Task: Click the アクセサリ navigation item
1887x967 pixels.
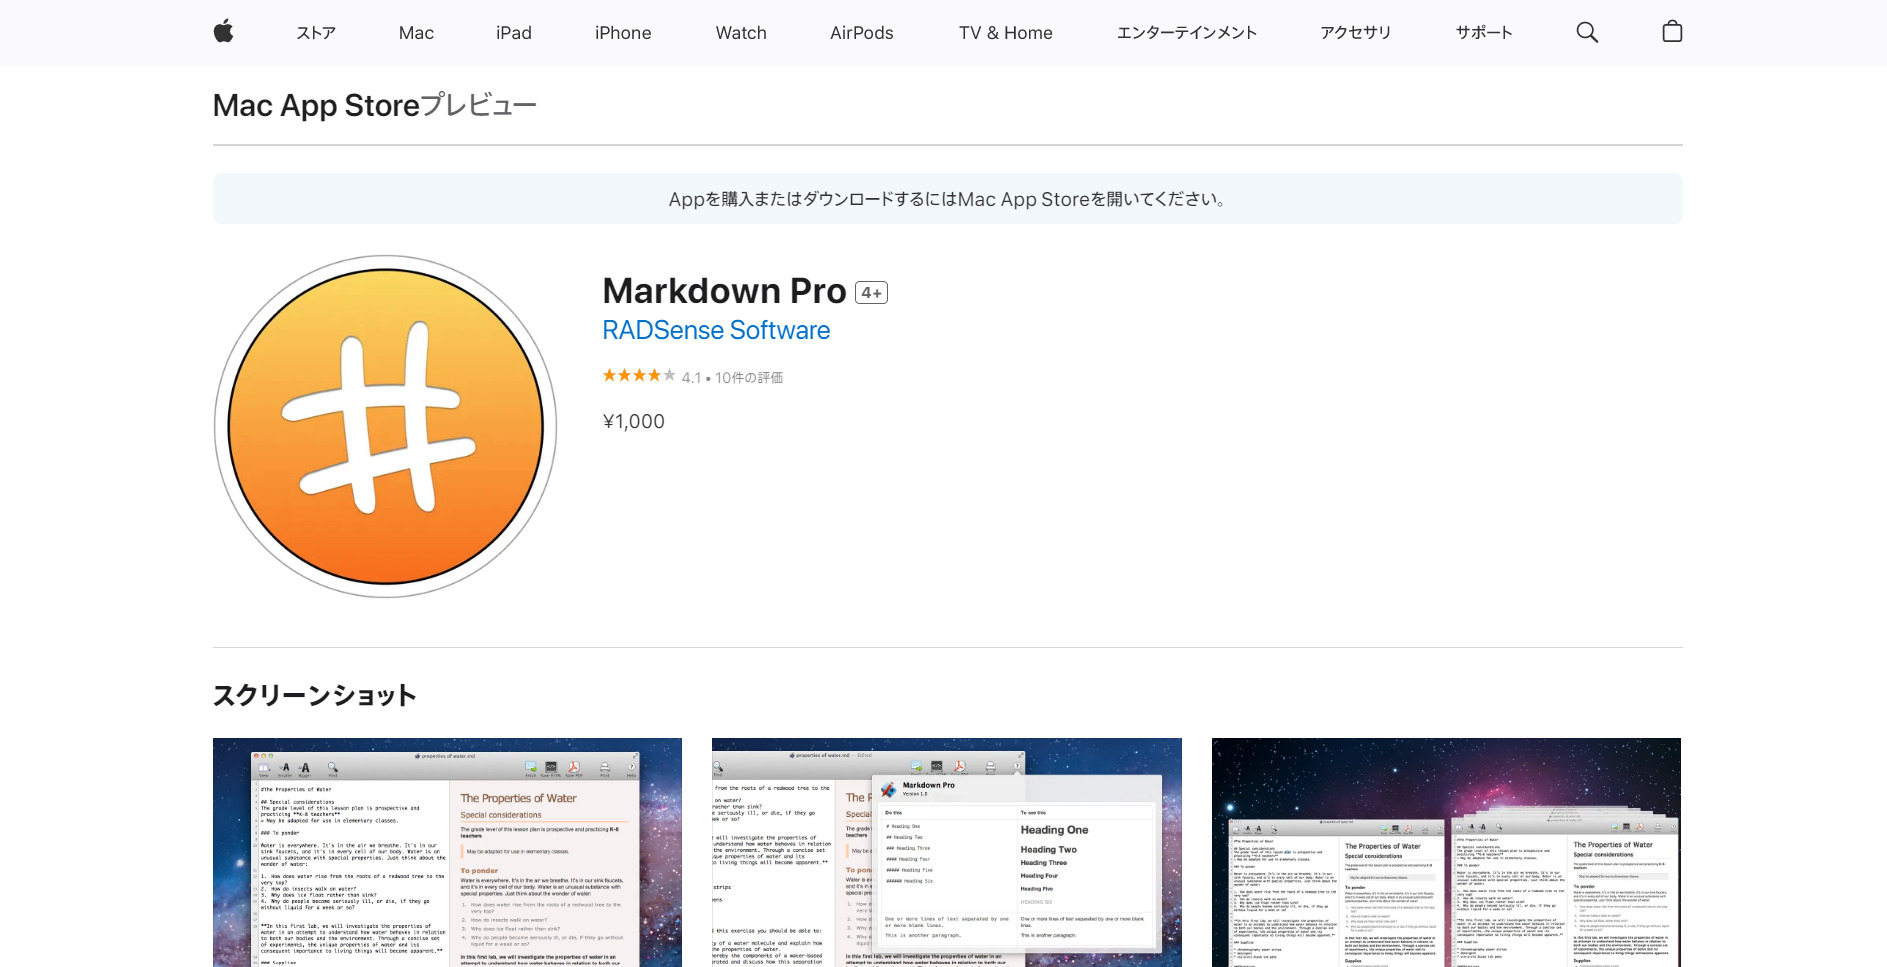Action: [x=1355, y=32]
